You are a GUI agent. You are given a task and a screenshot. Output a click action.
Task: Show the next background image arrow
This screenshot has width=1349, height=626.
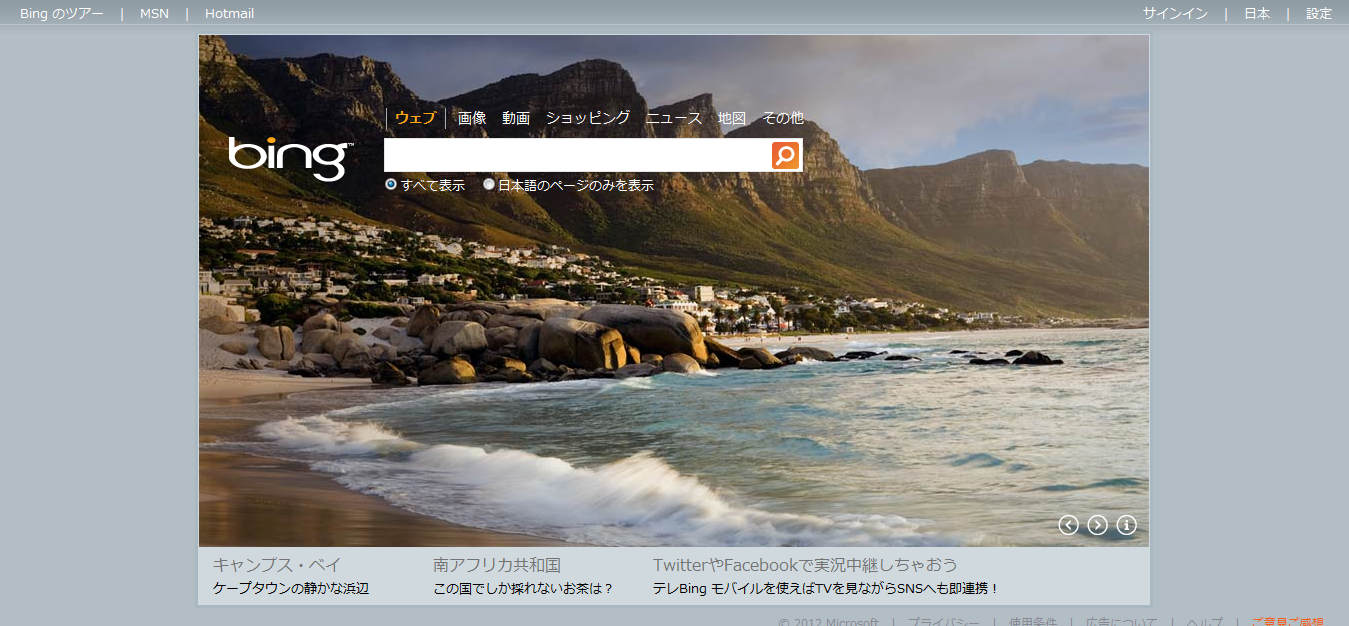(1097, 525)
